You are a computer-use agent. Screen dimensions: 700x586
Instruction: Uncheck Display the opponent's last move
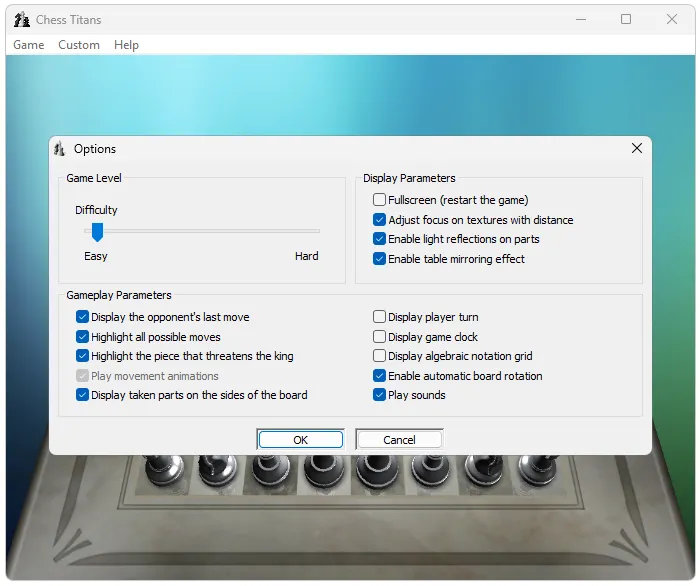pos(82,317)
